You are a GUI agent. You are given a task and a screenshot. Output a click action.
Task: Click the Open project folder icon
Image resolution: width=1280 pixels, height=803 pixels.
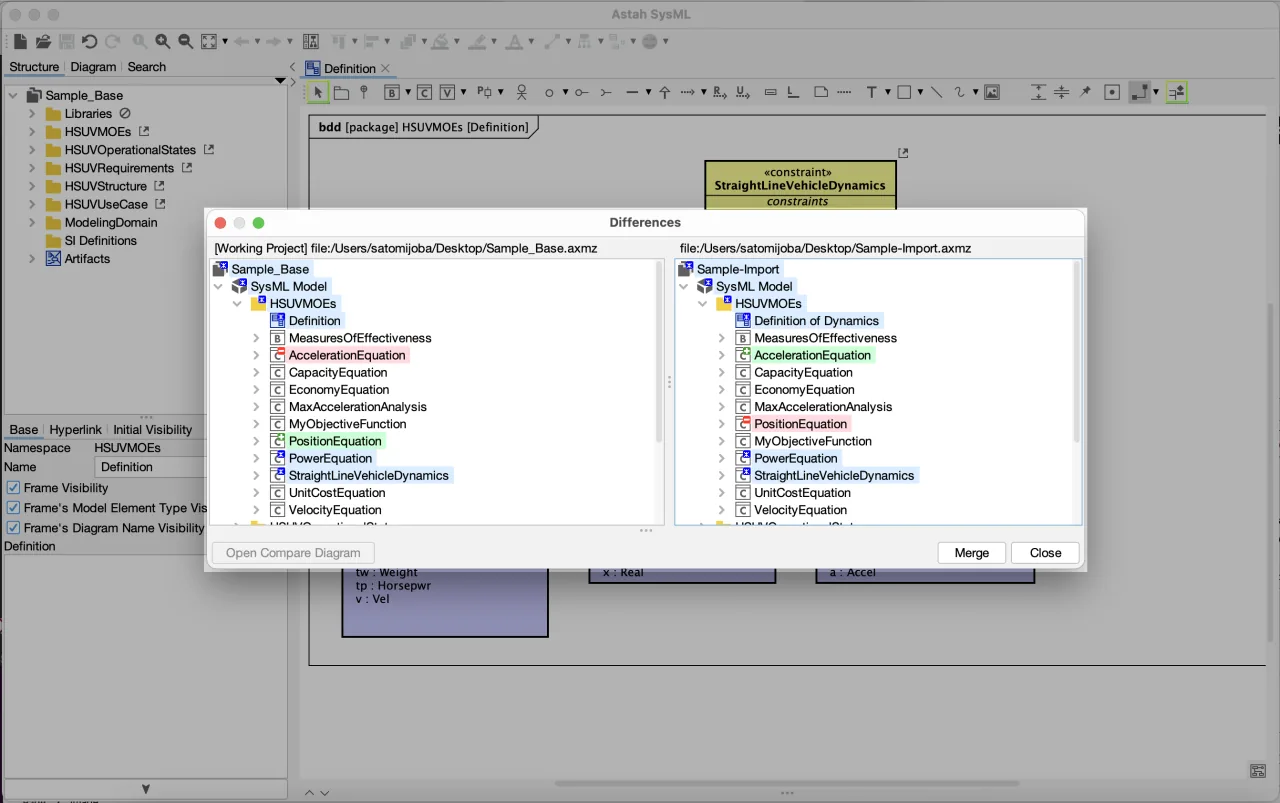(x=43, y=41)
